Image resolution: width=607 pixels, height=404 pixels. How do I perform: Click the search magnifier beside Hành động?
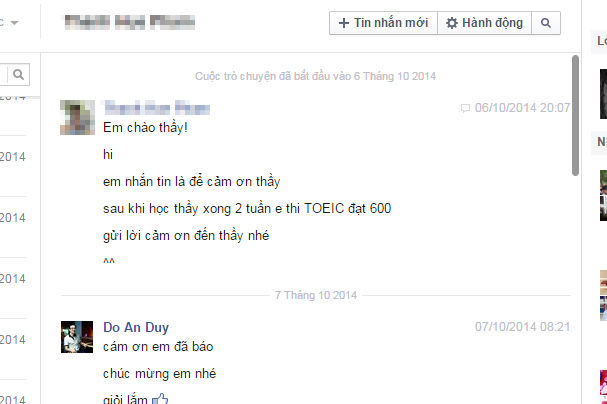point(546,23)
